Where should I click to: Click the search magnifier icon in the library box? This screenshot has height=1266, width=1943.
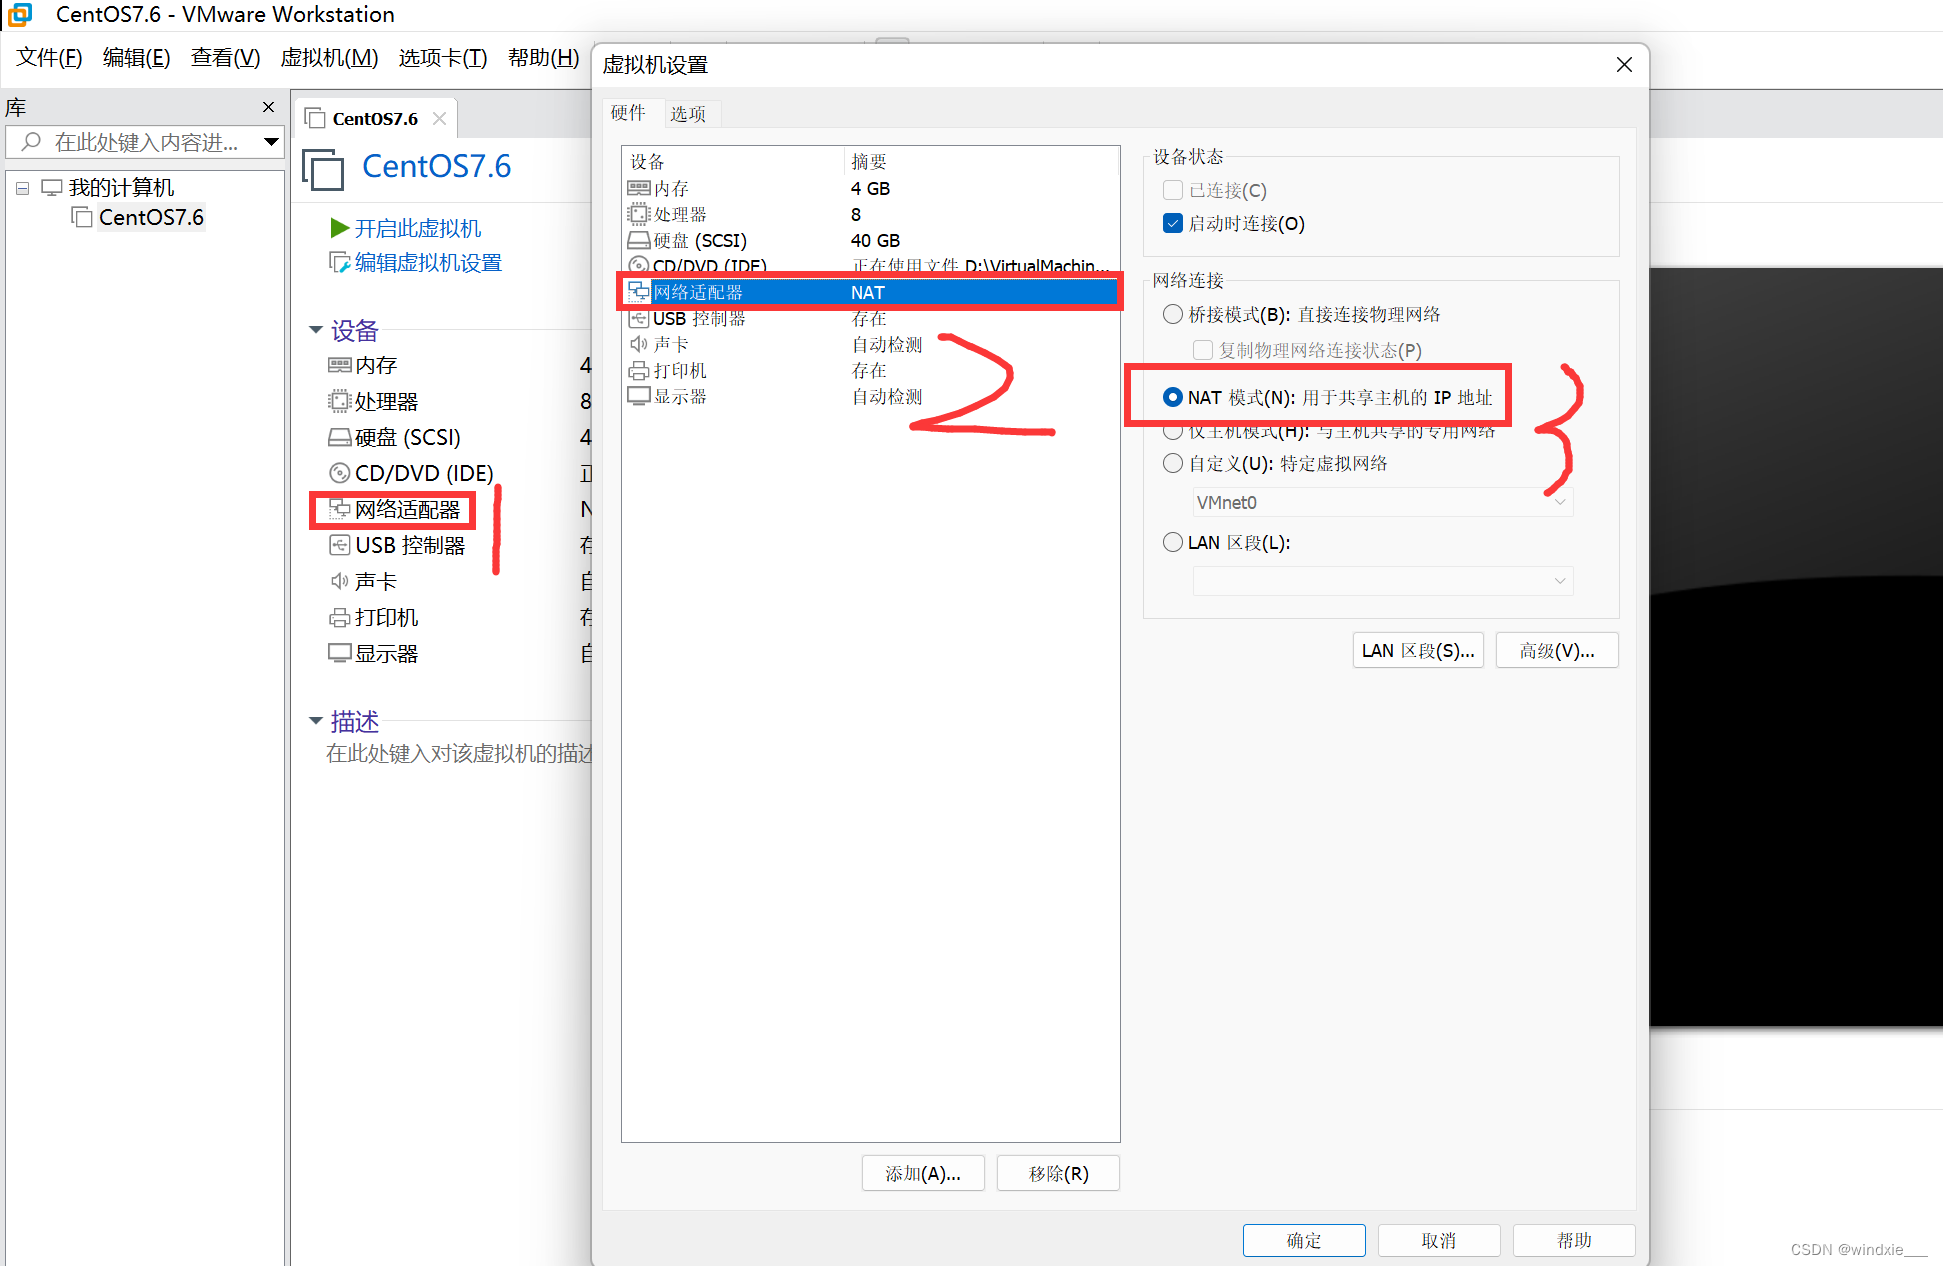[x=32, y=142]
